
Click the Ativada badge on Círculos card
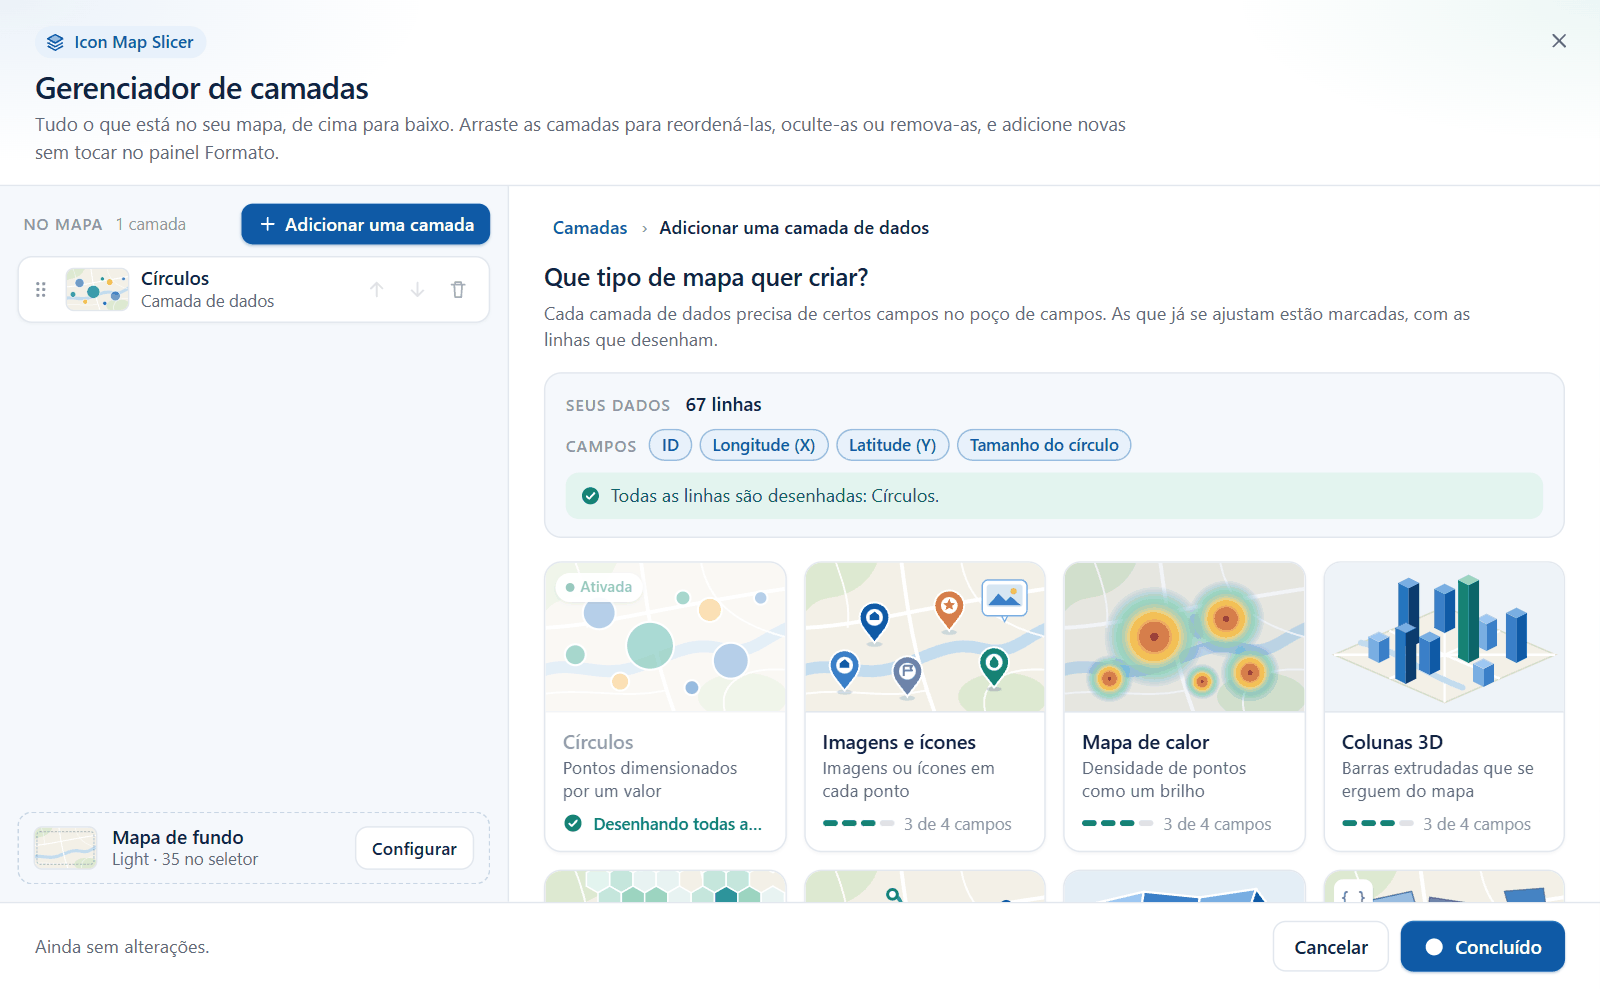click(599, 587)
